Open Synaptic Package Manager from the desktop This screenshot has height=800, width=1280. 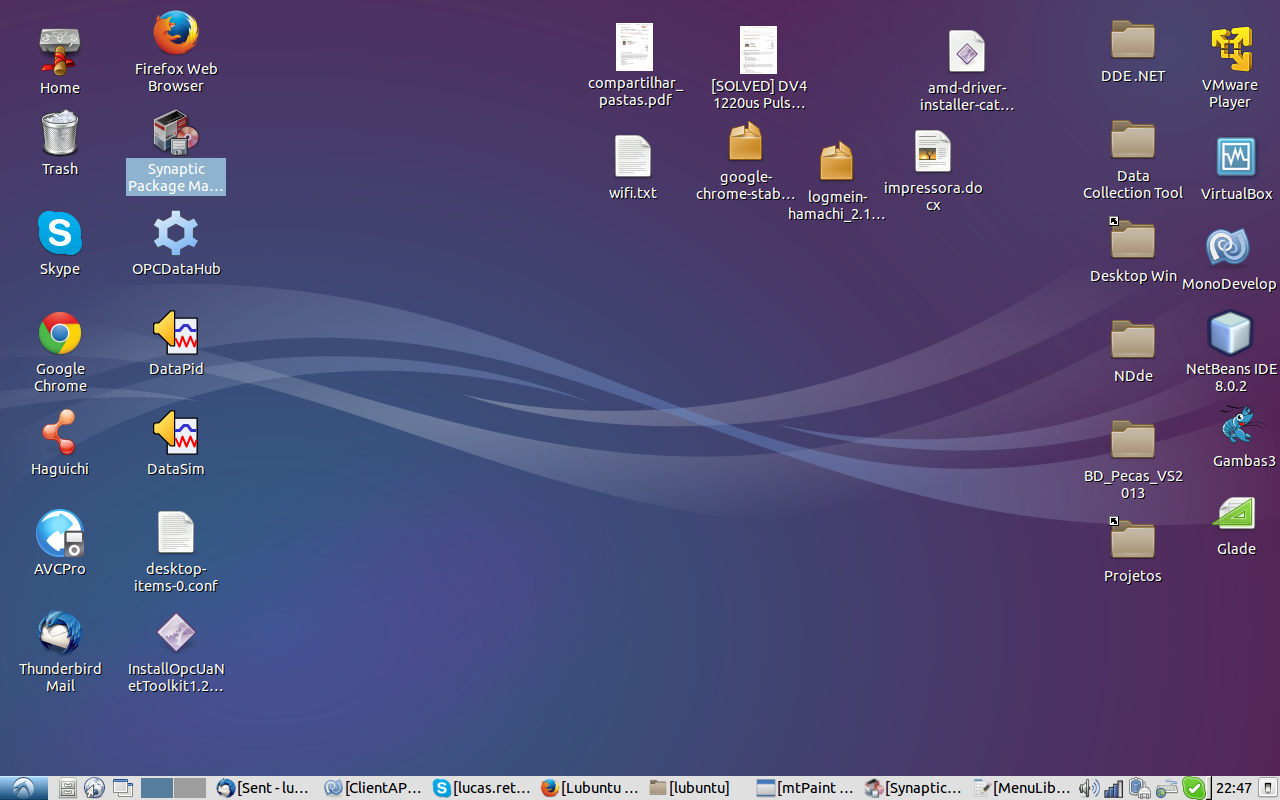click(x=175, y=135)
